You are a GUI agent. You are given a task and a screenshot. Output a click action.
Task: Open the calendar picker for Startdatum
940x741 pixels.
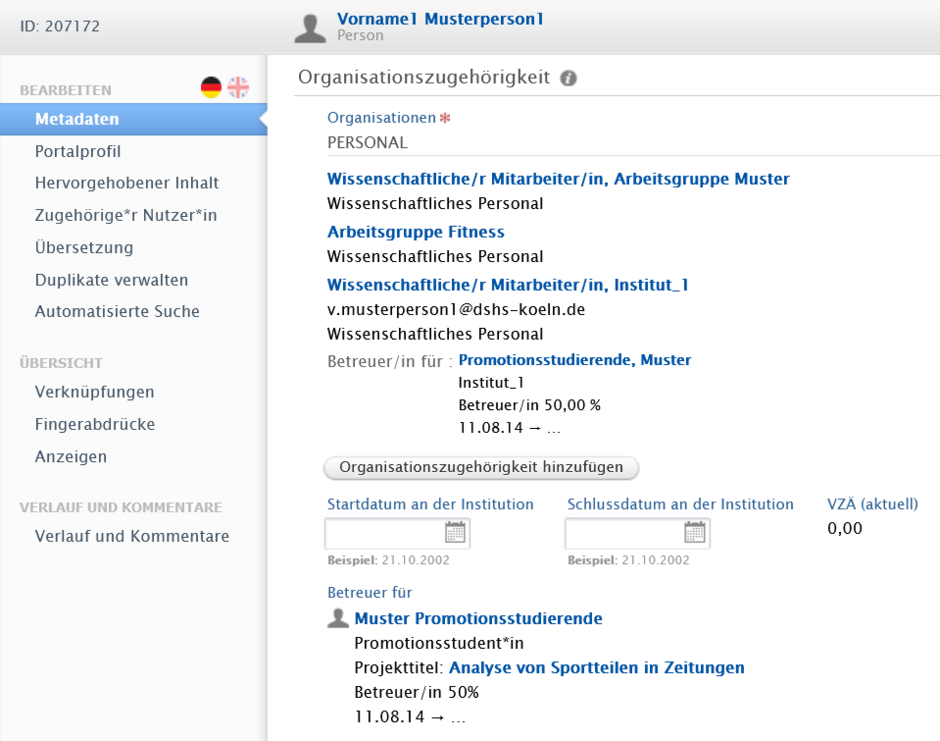pos(455,532)
